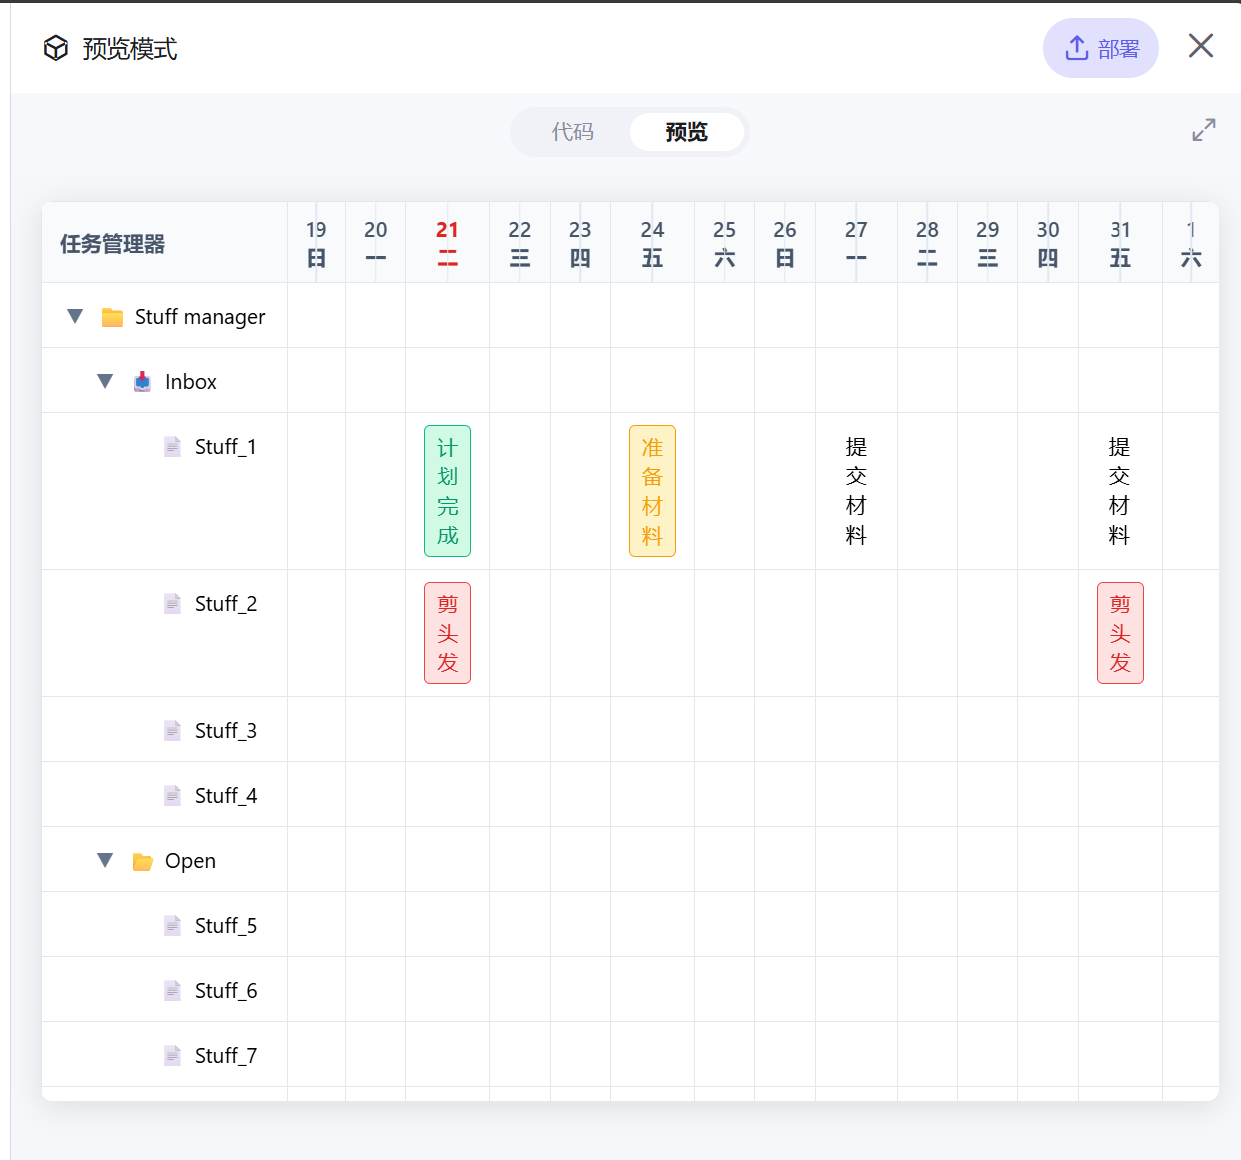Select the date 27 column header

click(856, 243)
